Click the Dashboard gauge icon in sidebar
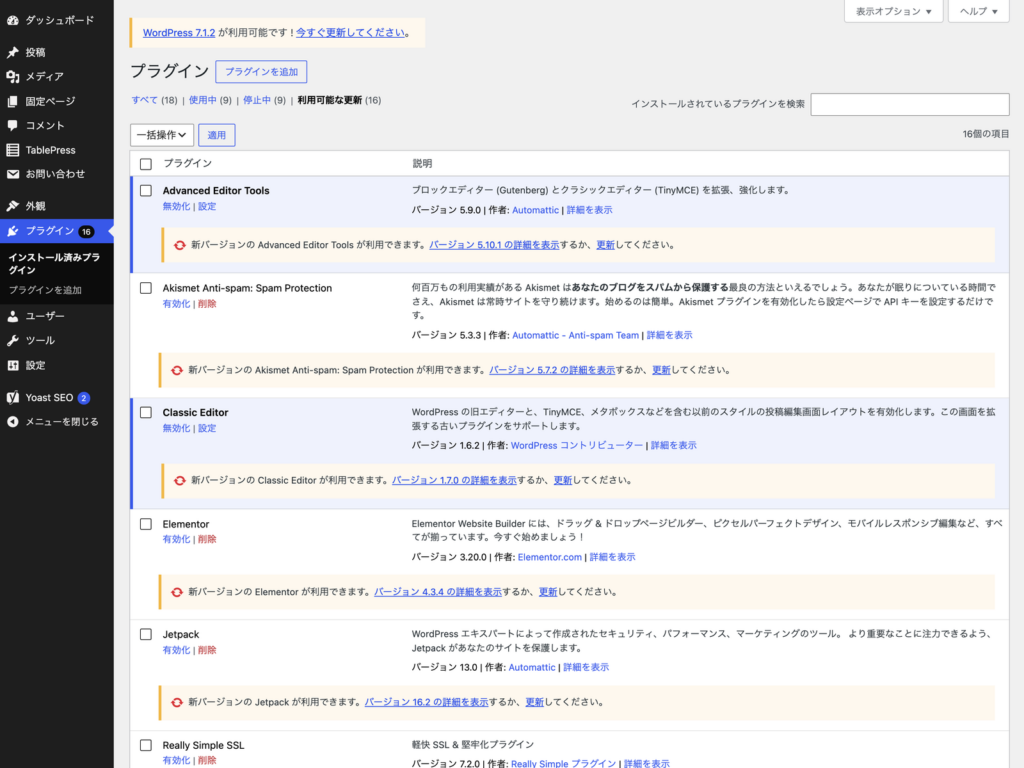 (12, 20)
